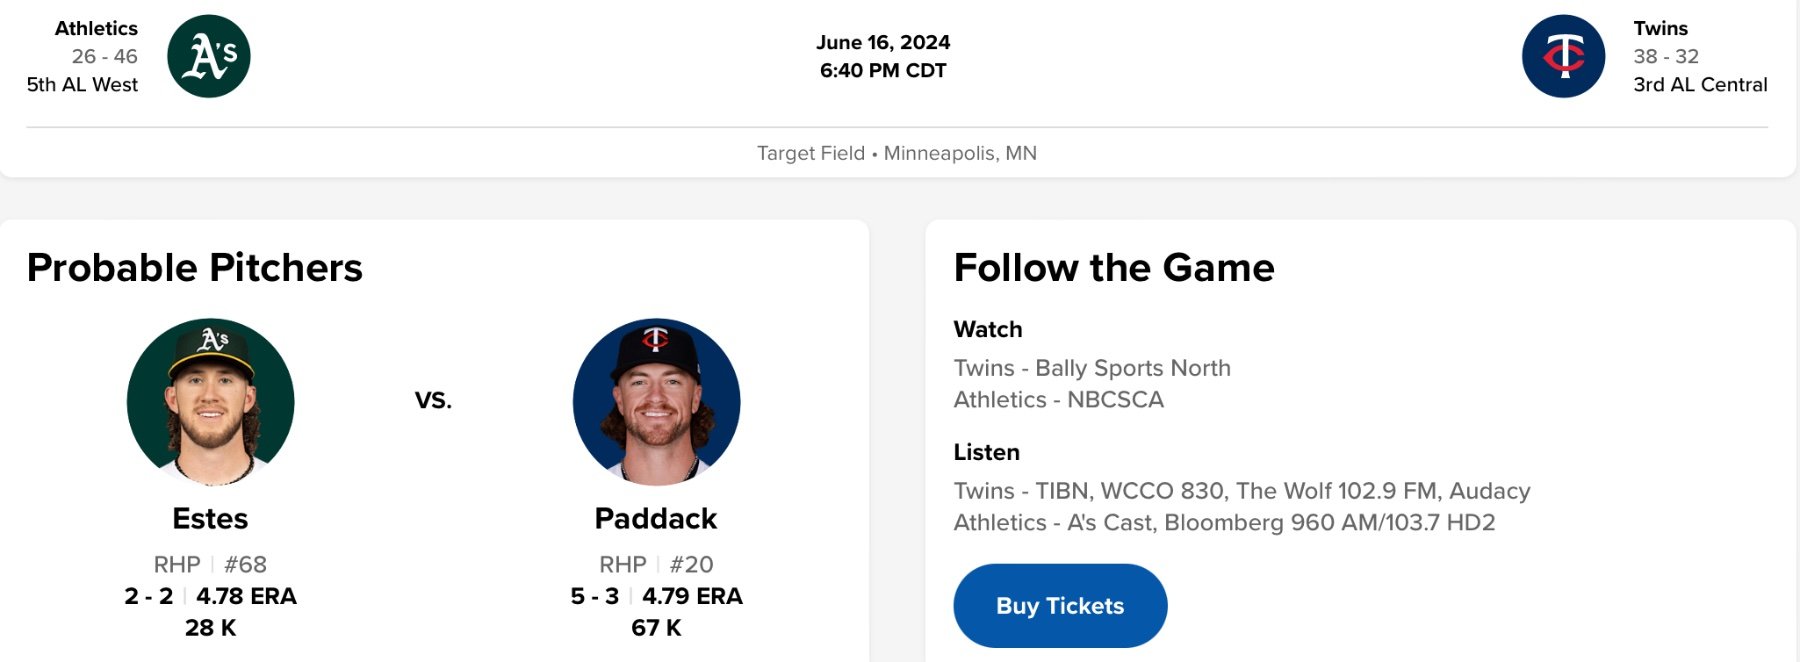
Task: Click the 6:40 PM CDT game time
Action: [x=883, y=70]
